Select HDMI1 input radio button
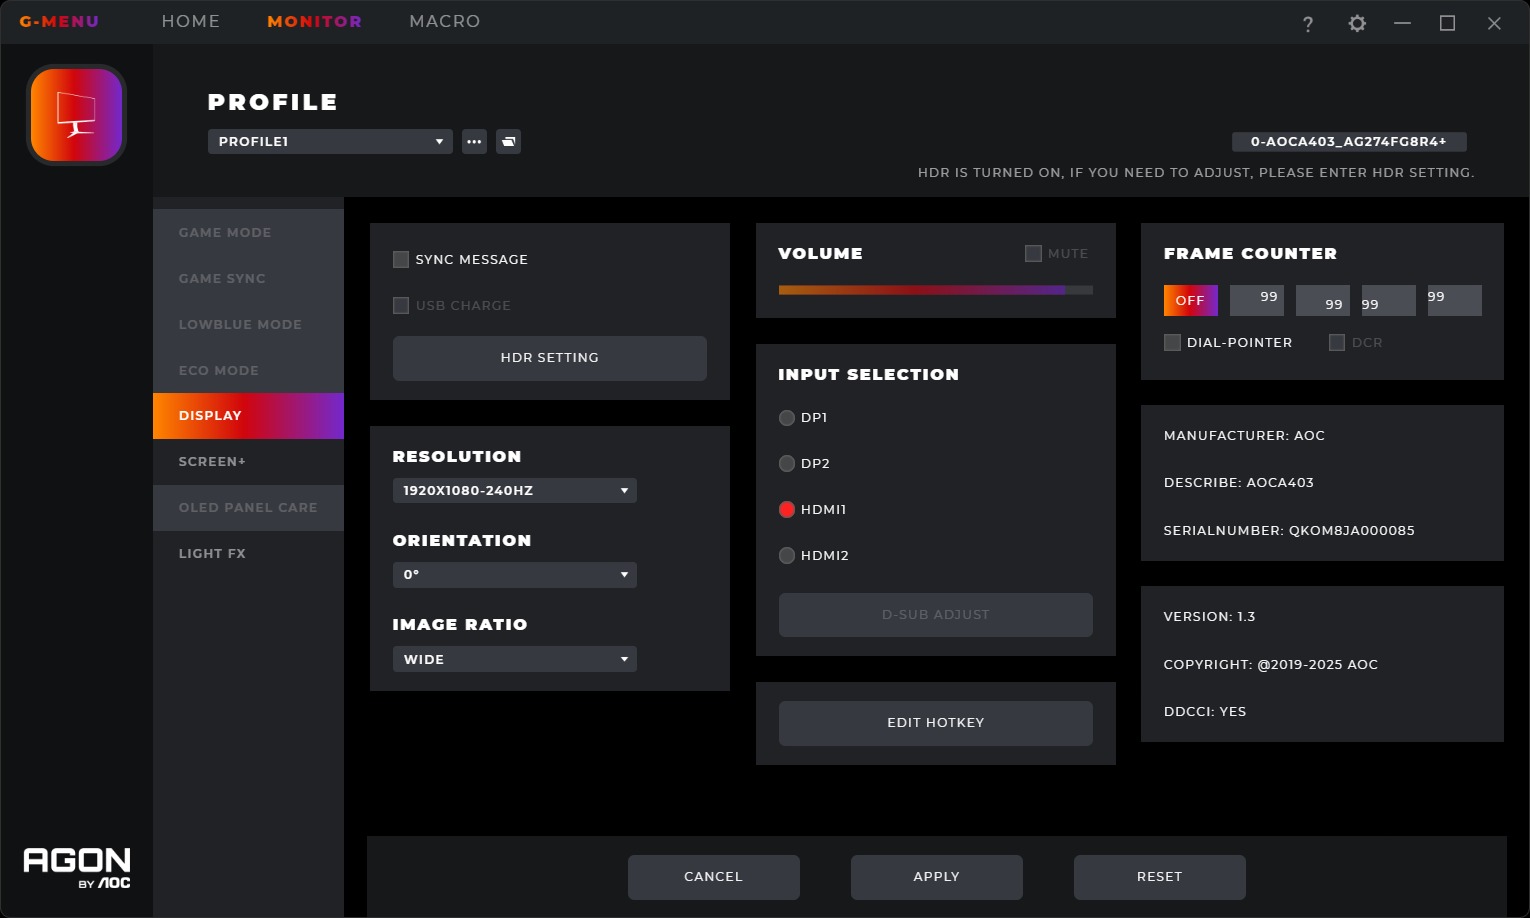Viewport: 1530px width, 918px height. click(787, 510)
